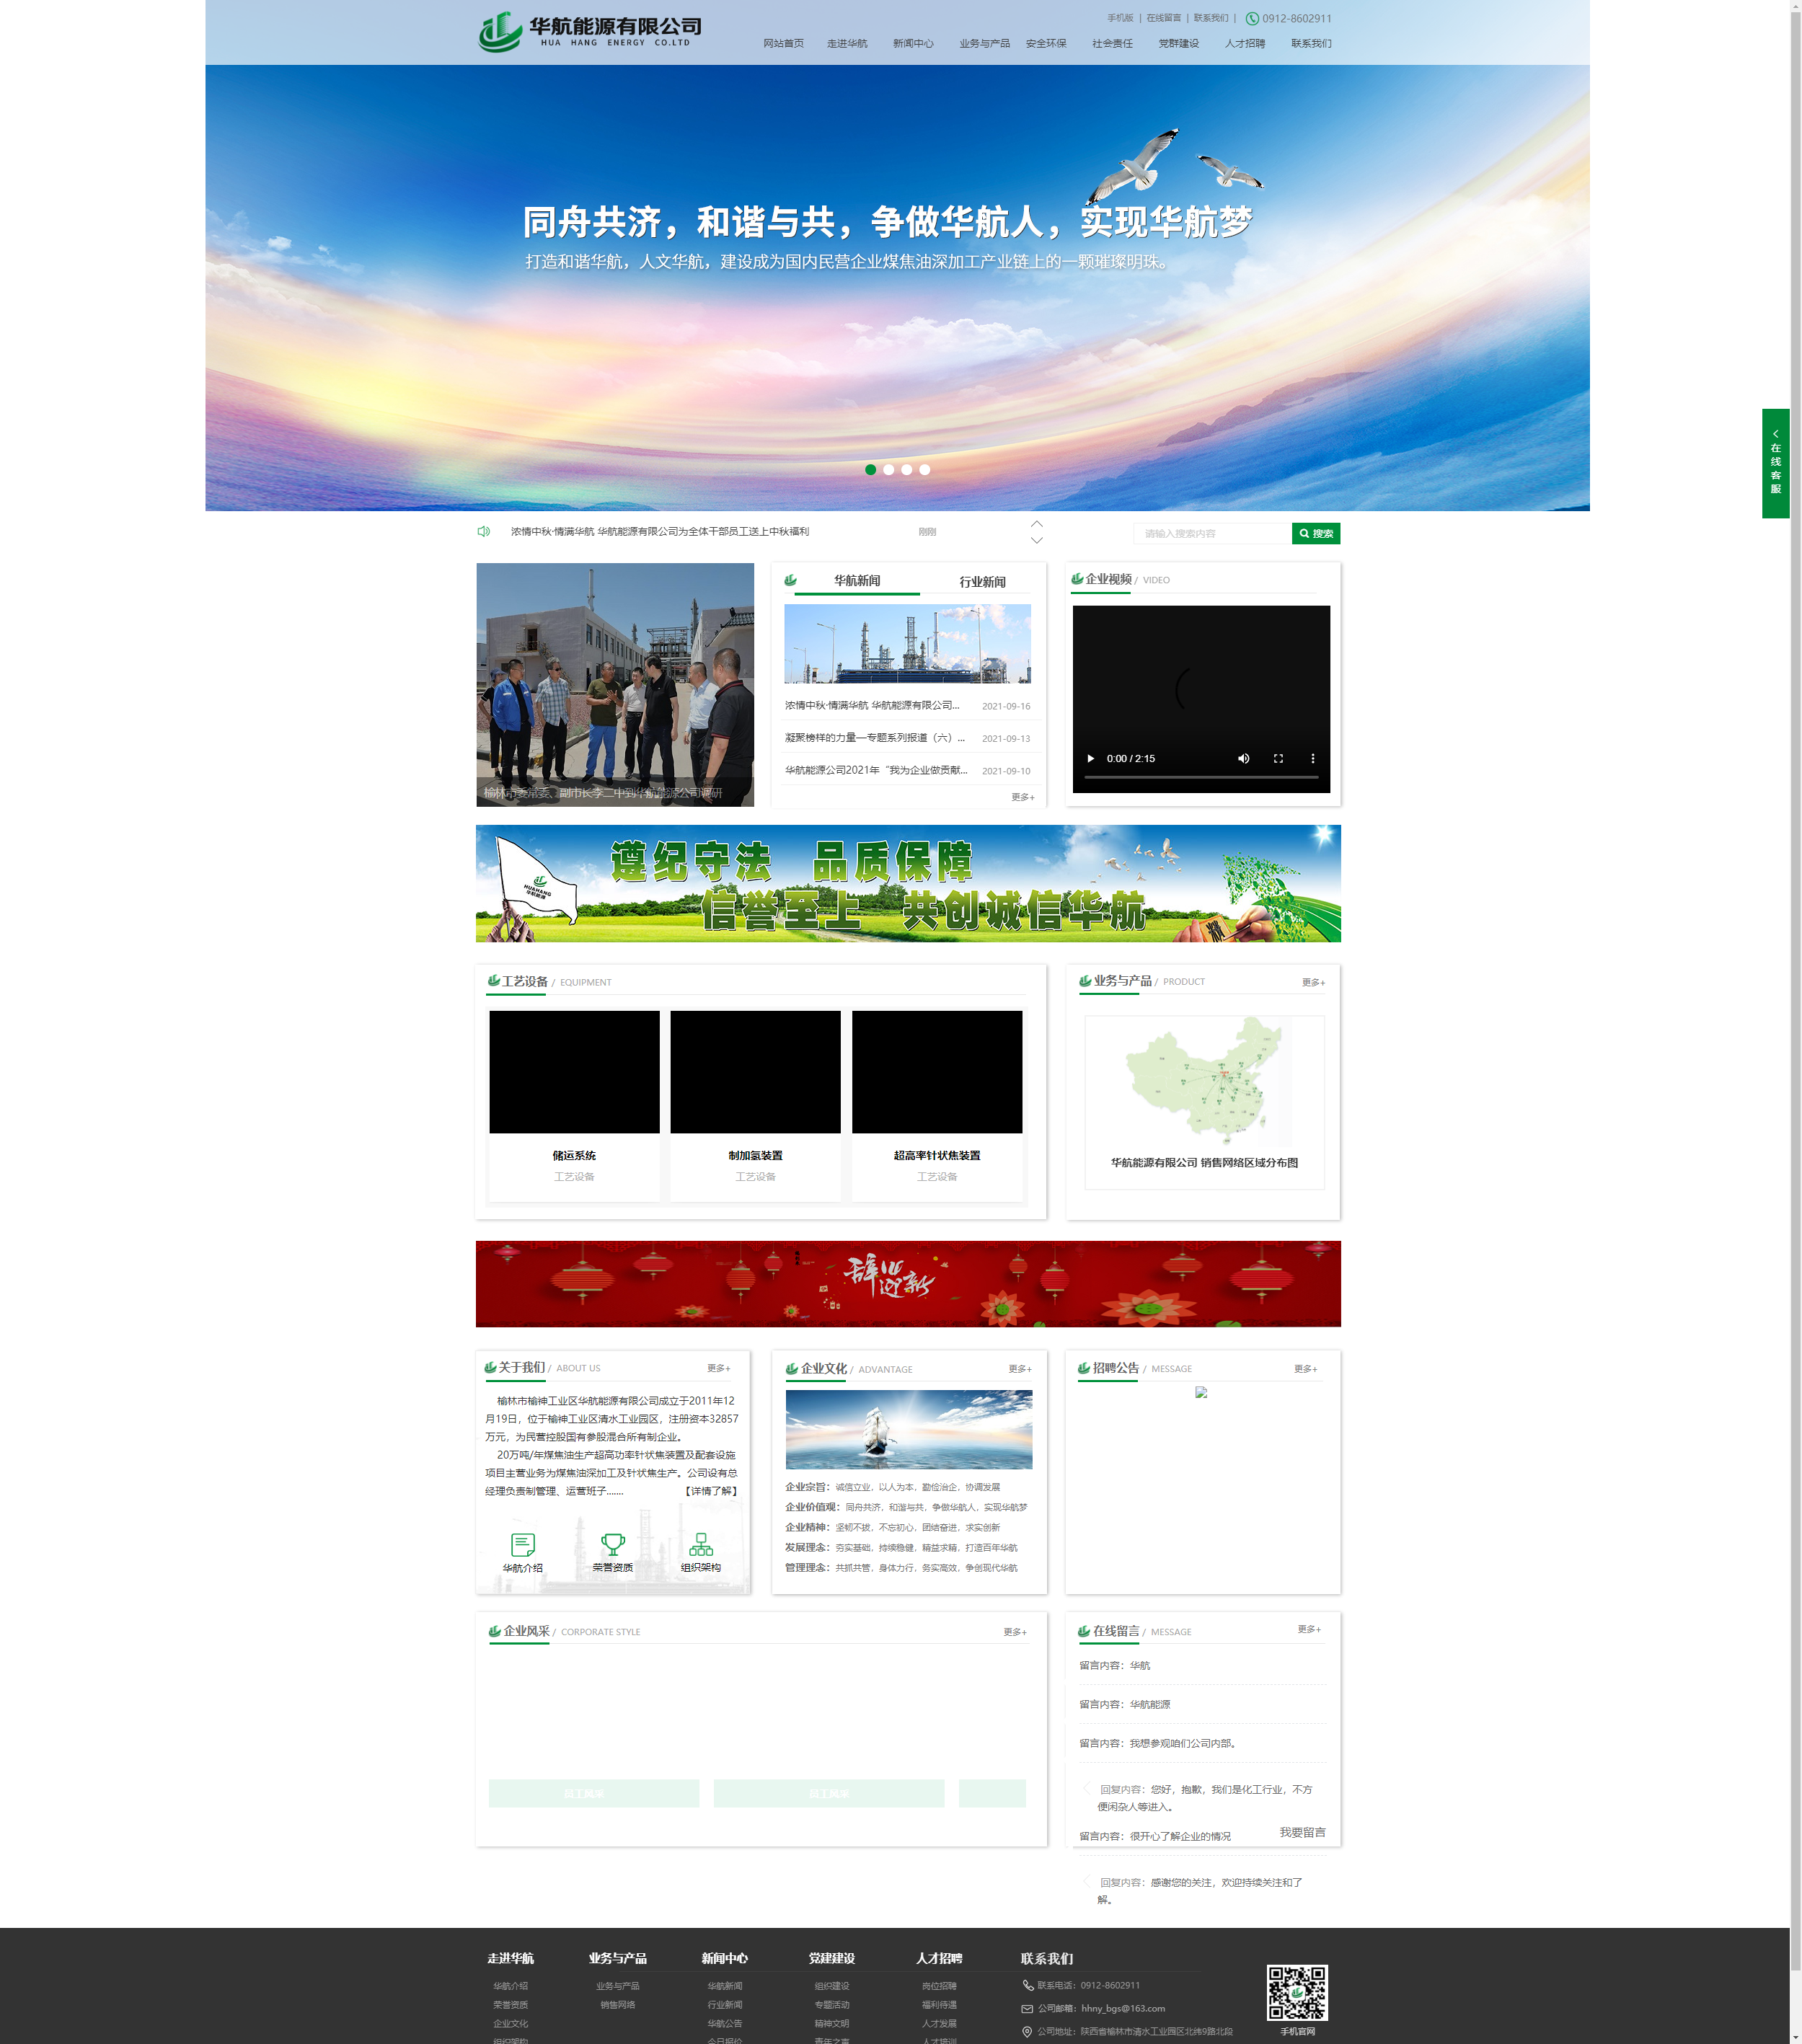Click the footer envelope icon beside 公司邮箱
Viewport: 1802px width, 2044px height.
[x=1027, y=2008]
